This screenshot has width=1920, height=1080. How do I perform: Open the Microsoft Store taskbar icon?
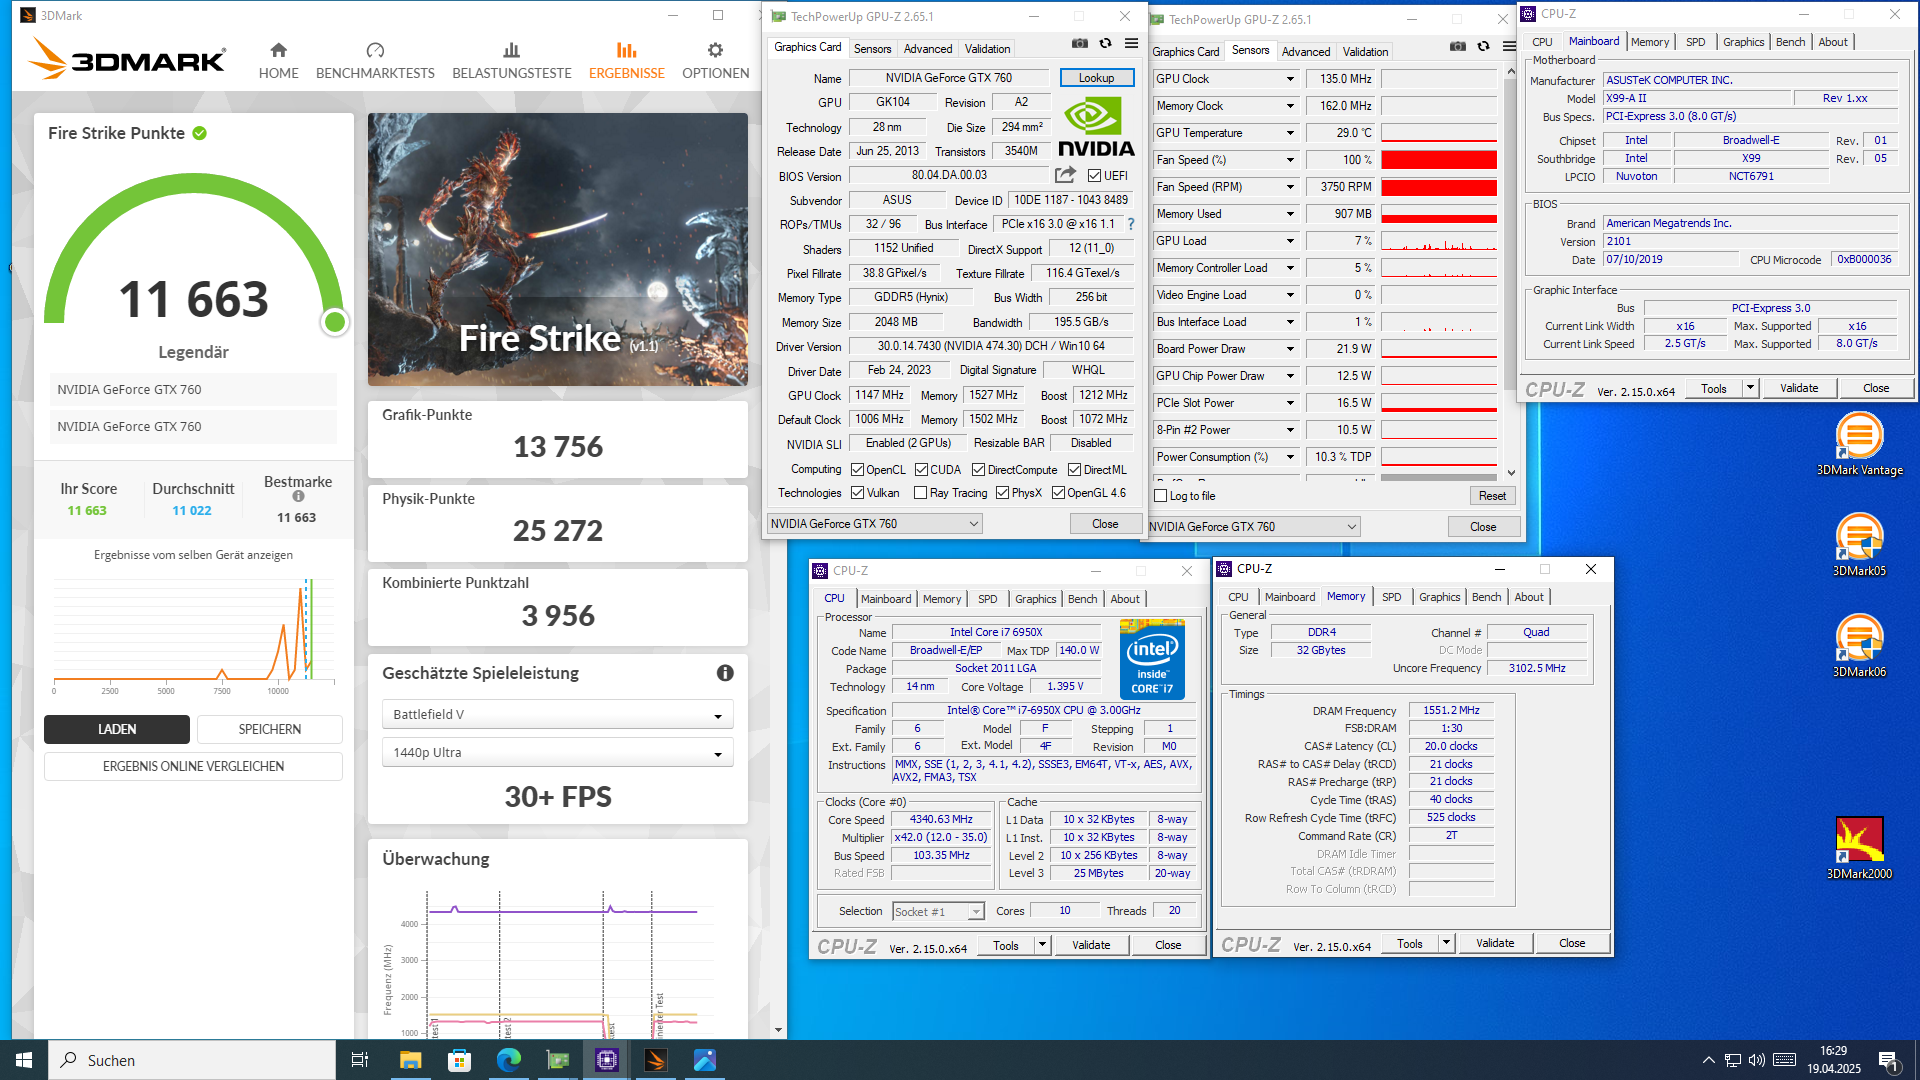[x=460, y=1060]
